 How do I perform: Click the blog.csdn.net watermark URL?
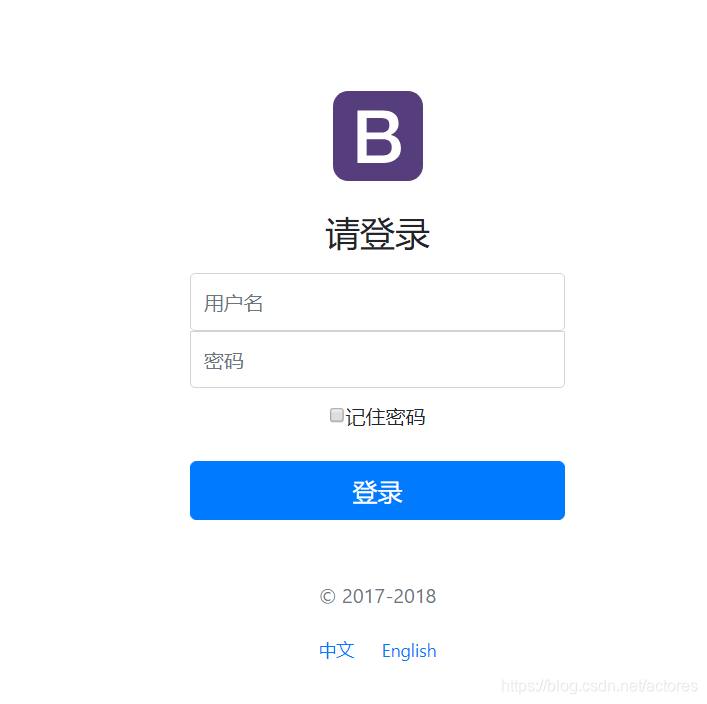[599, 686]
